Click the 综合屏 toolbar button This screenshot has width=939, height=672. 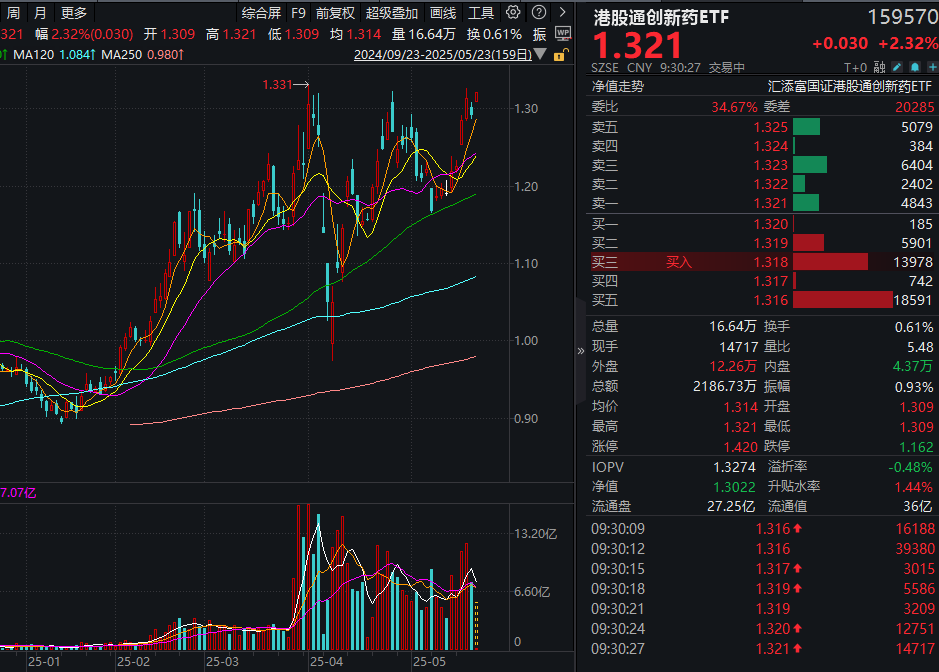click(261, 13)
